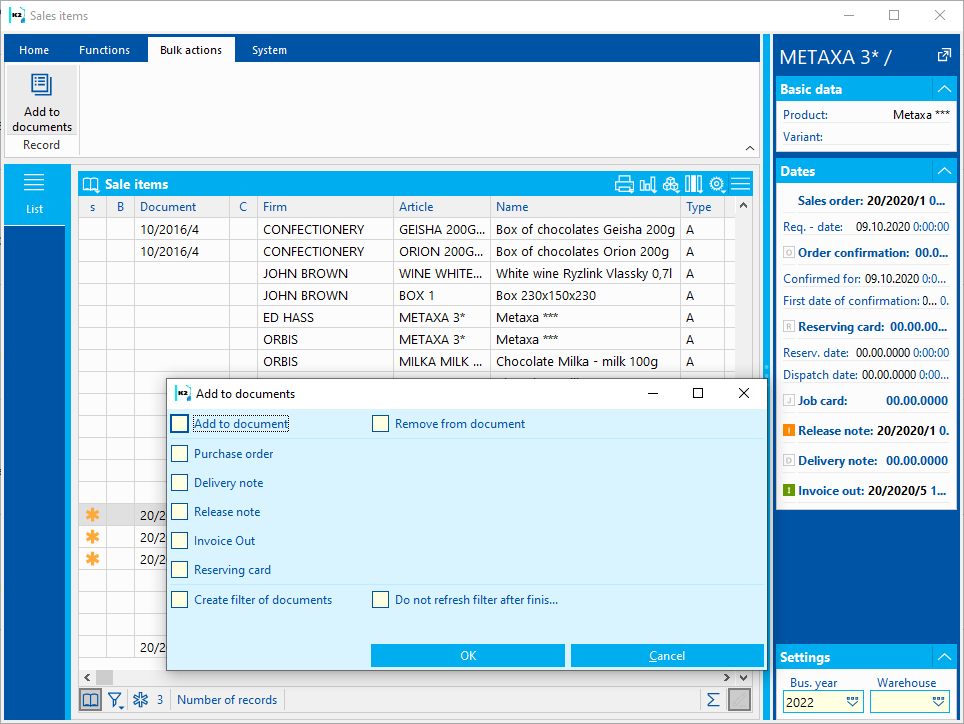
Task: Open the print icon in Sale items header
Action: click(624, 184)
